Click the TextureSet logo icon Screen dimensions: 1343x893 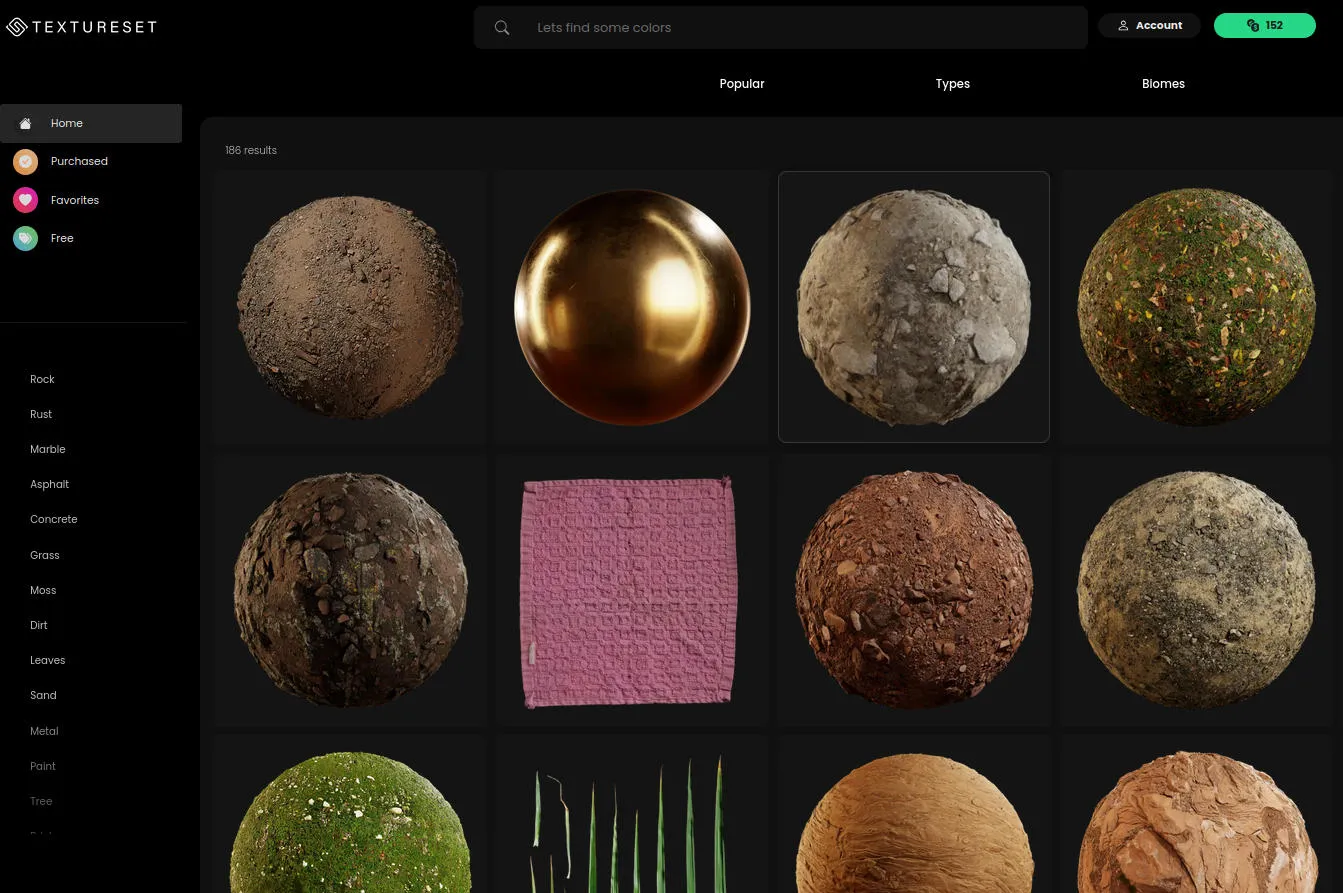point(17,27)
